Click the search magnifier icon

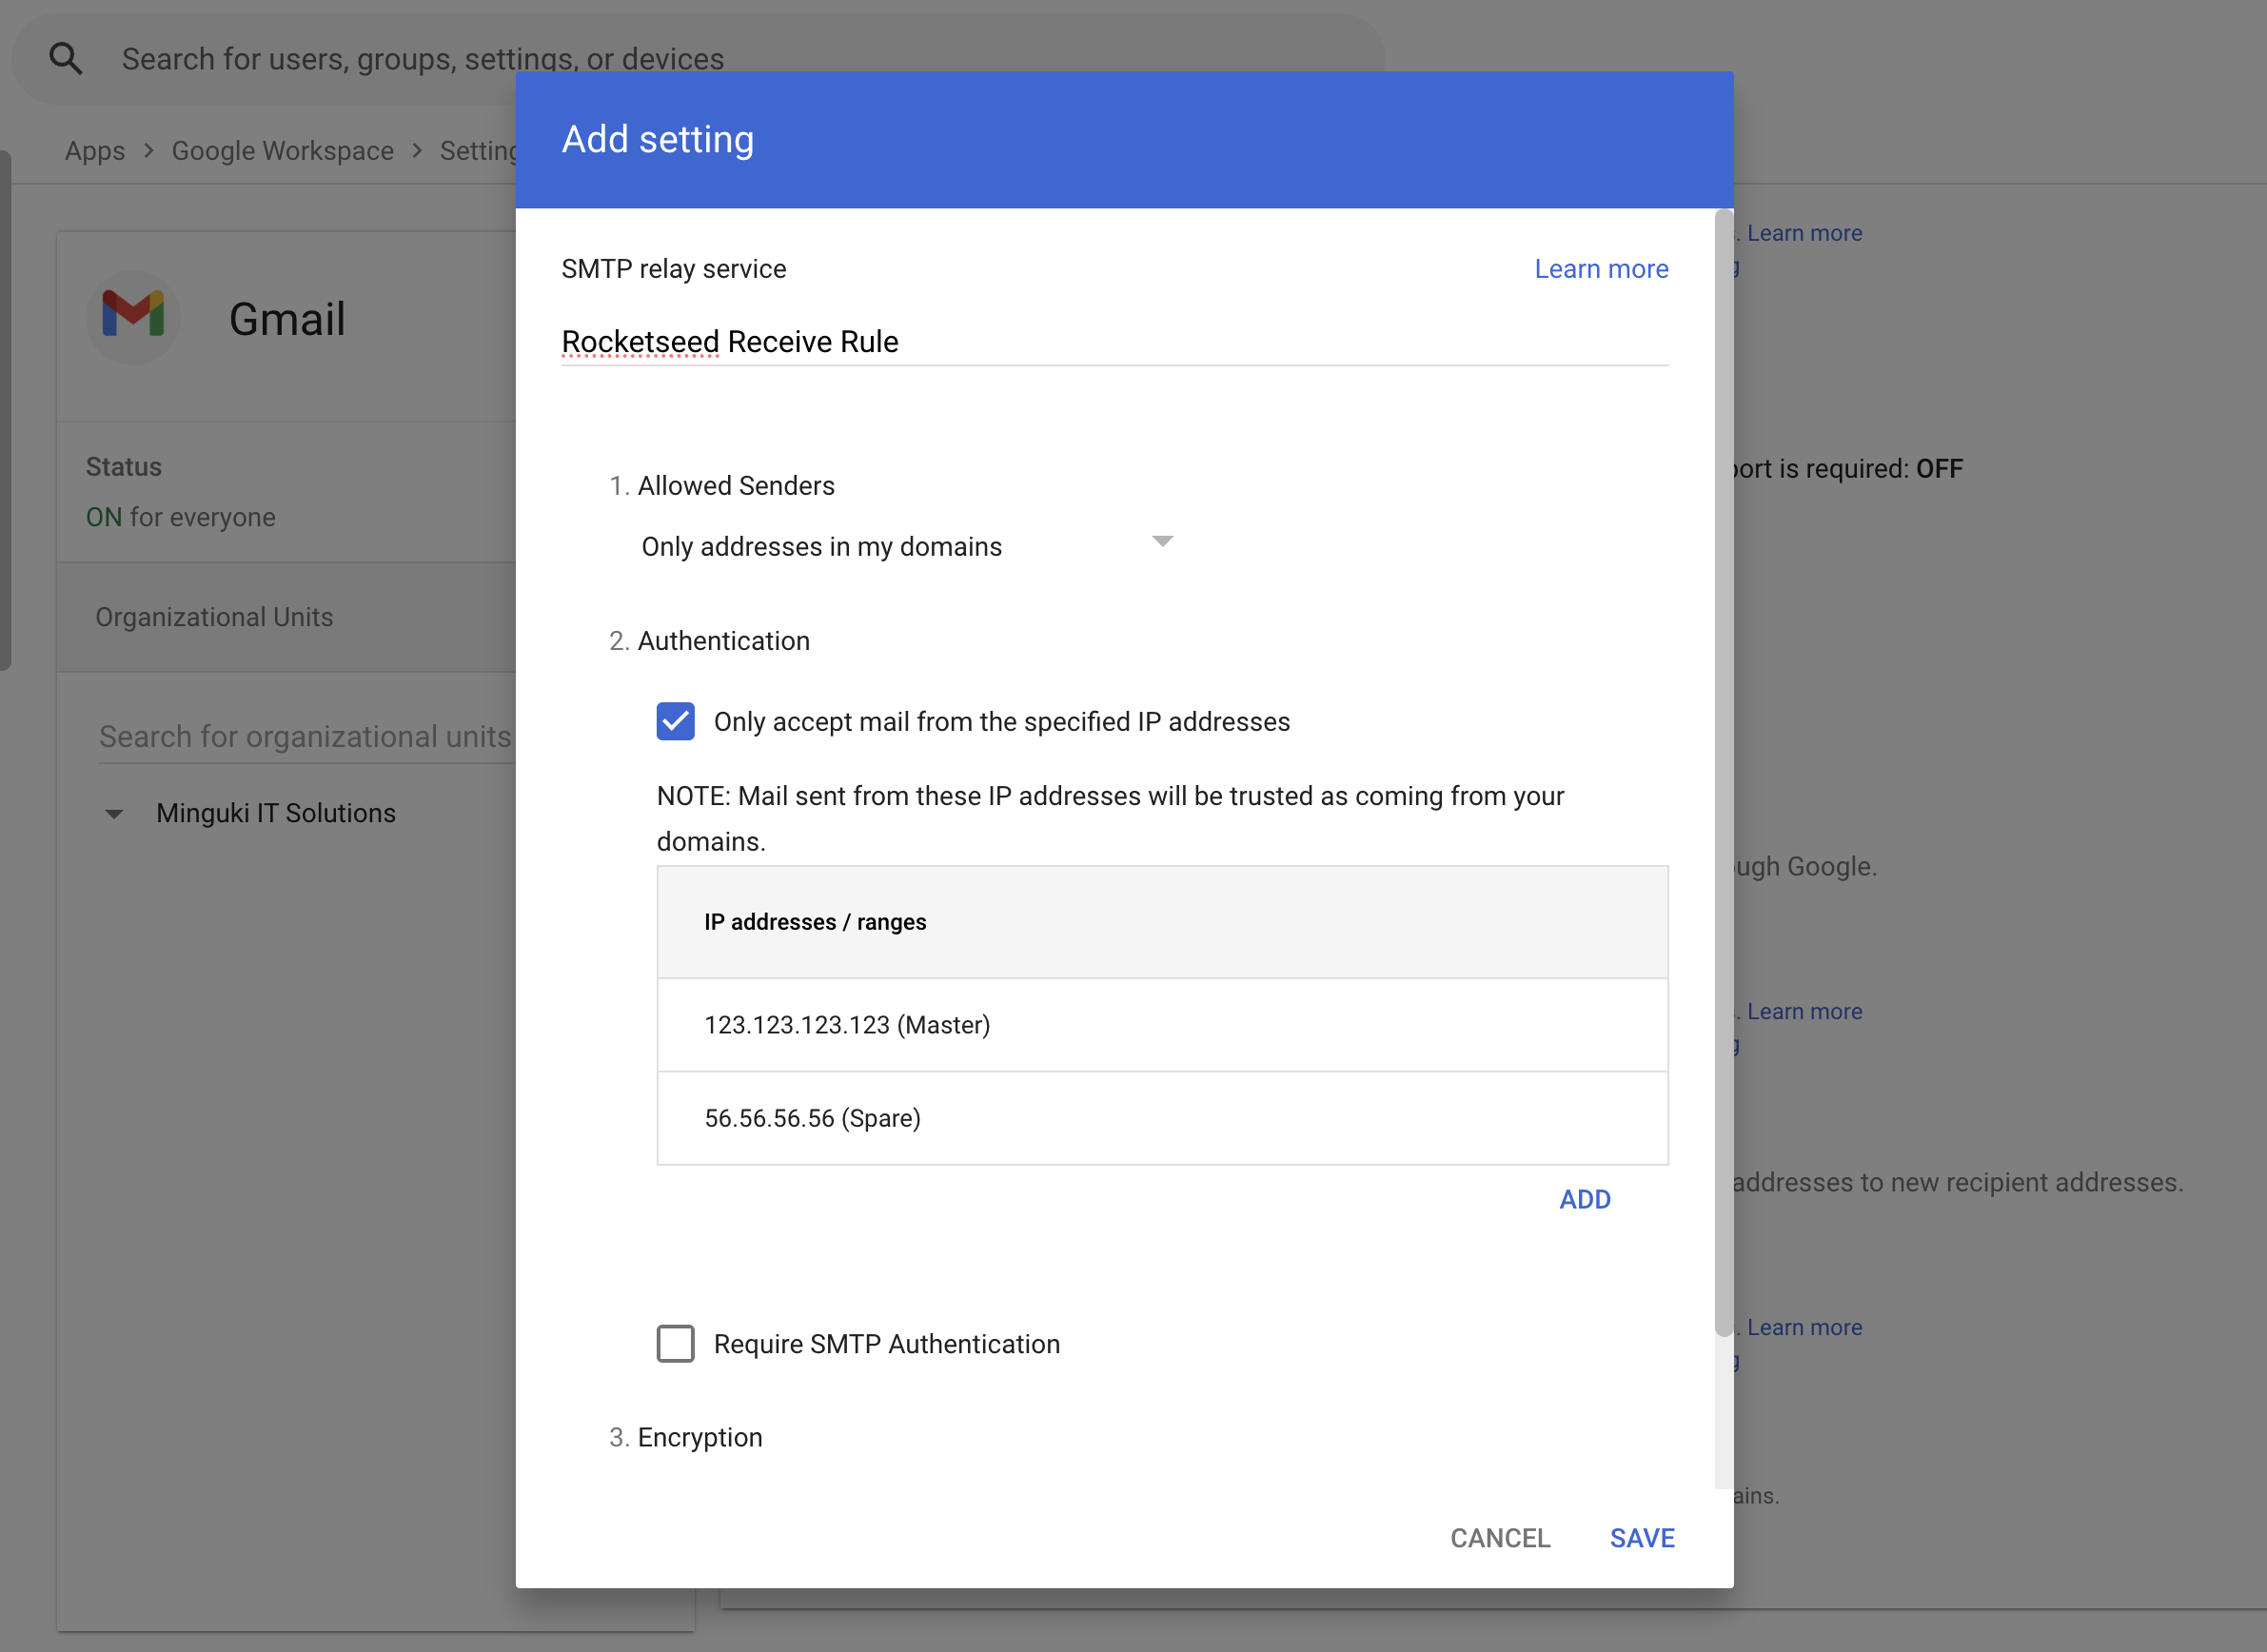pos(66,59)
